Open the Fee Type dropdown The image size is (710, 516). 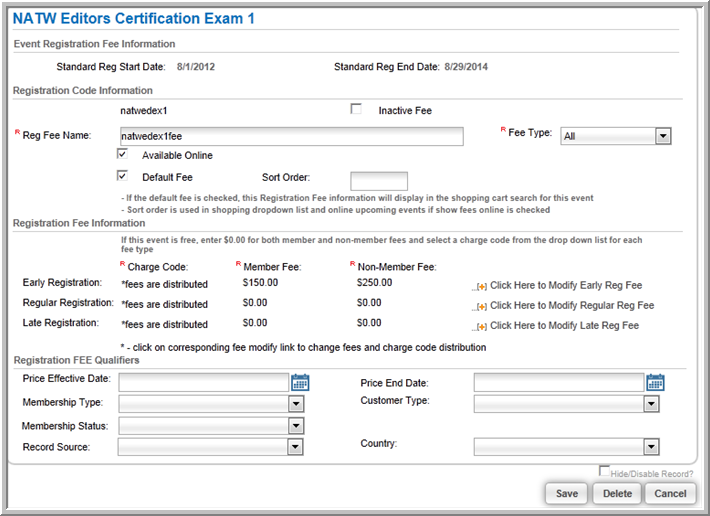(616, 136)
